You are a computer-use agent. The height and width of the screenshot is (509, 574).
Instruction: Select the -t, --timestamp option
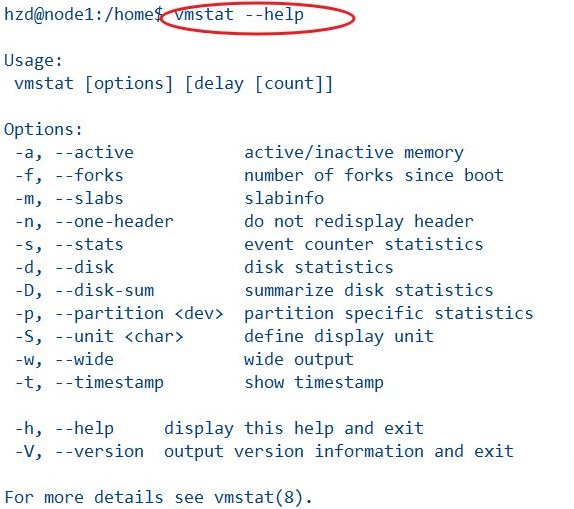pos(89,383)
